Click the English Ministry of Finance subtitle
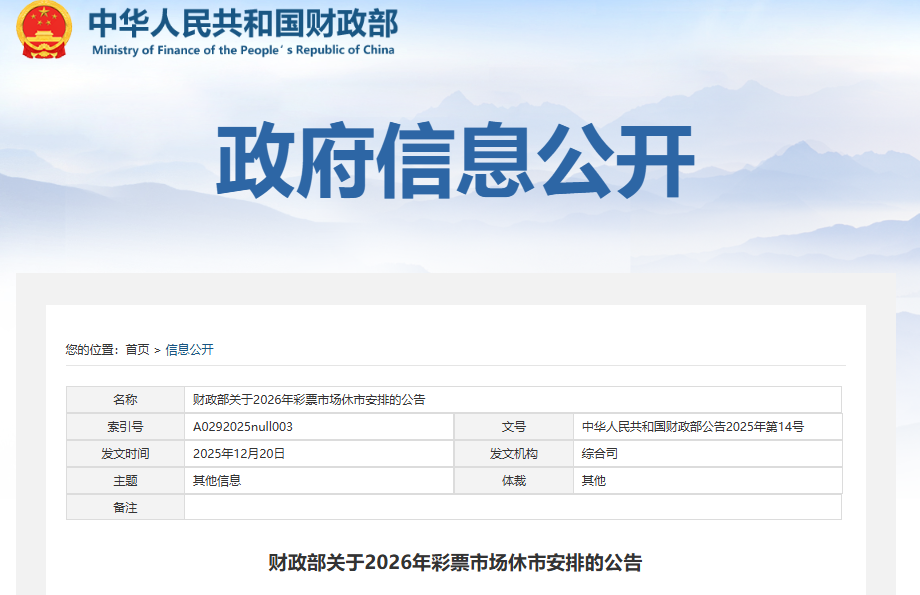Image resolution: width=920 pixels, height=595 pixels. [243, 50]
